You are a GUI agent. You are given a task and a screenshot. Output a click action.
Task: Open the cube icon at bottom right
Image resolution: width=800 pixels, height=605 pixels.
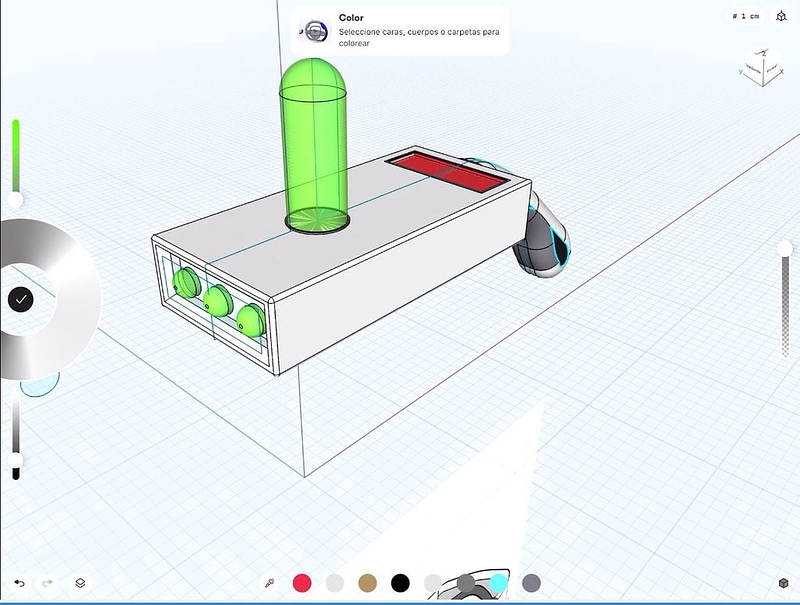784,583
